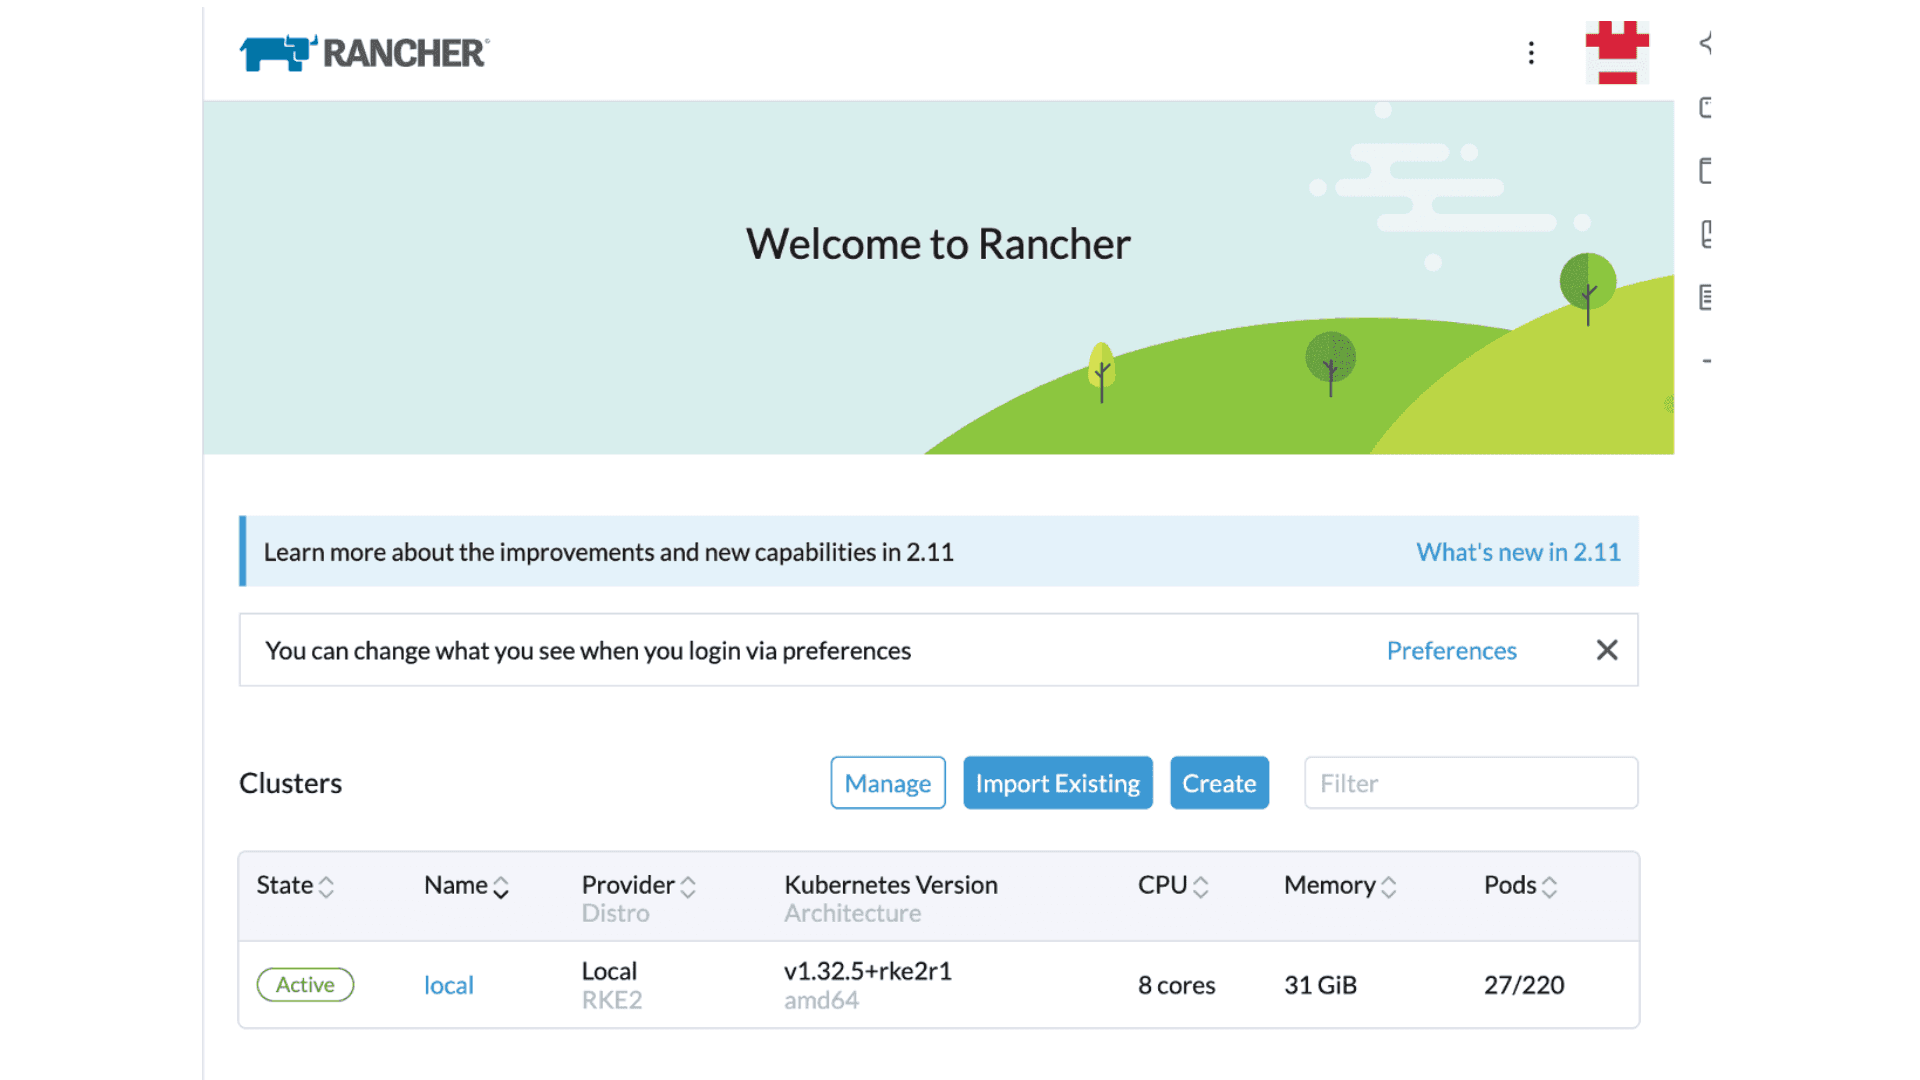Screen dimensions: 1920x1080
Task: Sort clusters by Pods column
Action: [1520, 886]
